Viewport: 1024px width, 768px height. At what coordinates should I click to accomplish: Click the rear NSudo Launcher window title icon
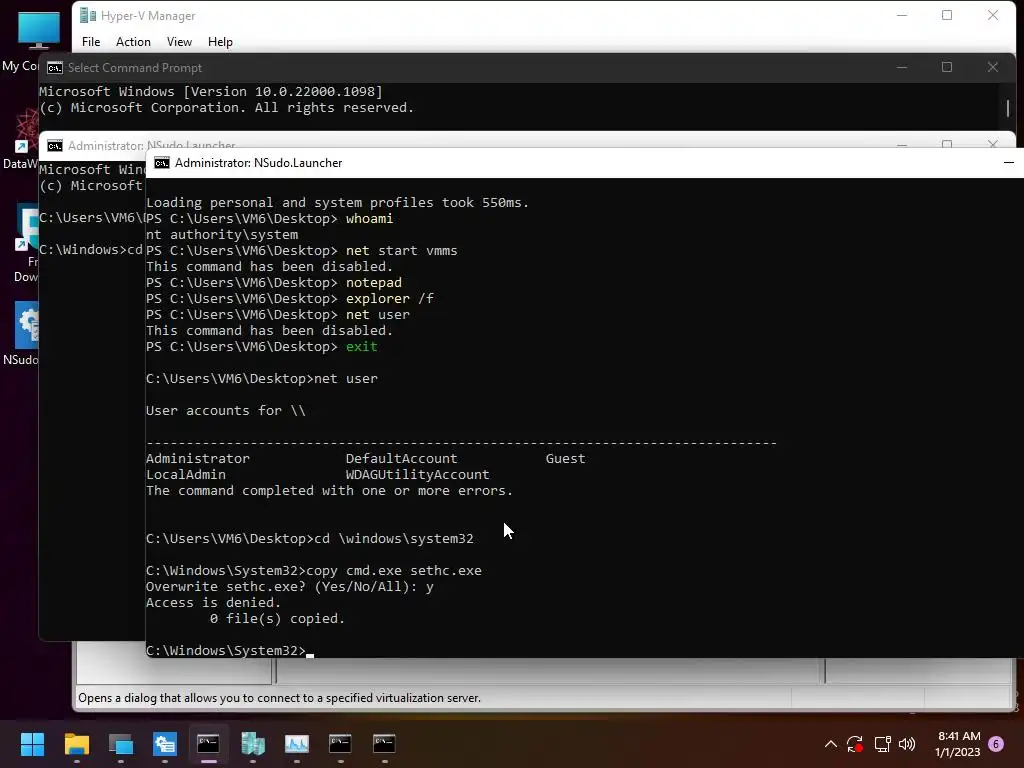(x=55, y=146)
